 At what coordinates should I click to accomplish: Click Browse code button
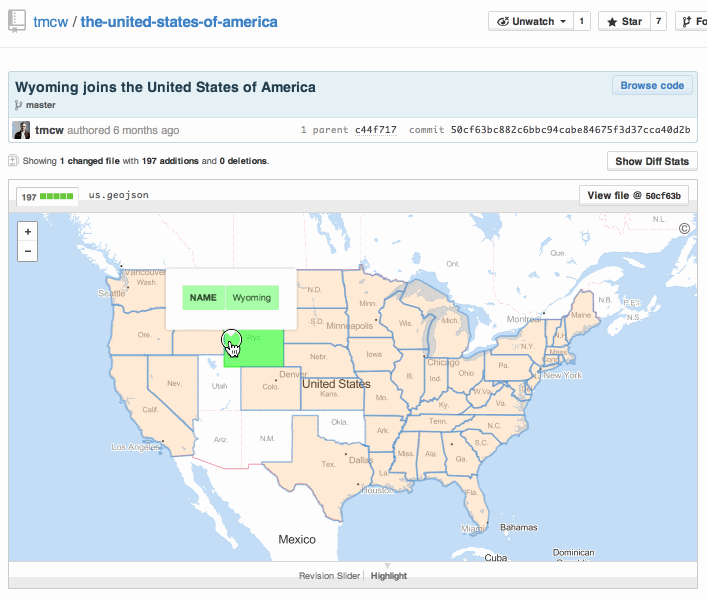click(x=652, y=85)
